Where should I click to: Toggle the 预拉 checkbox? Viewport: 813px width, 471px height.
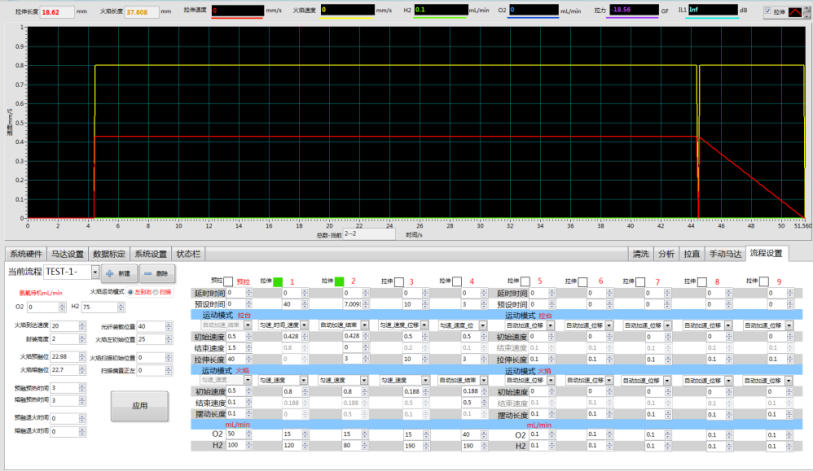click(x=228, y=281)
